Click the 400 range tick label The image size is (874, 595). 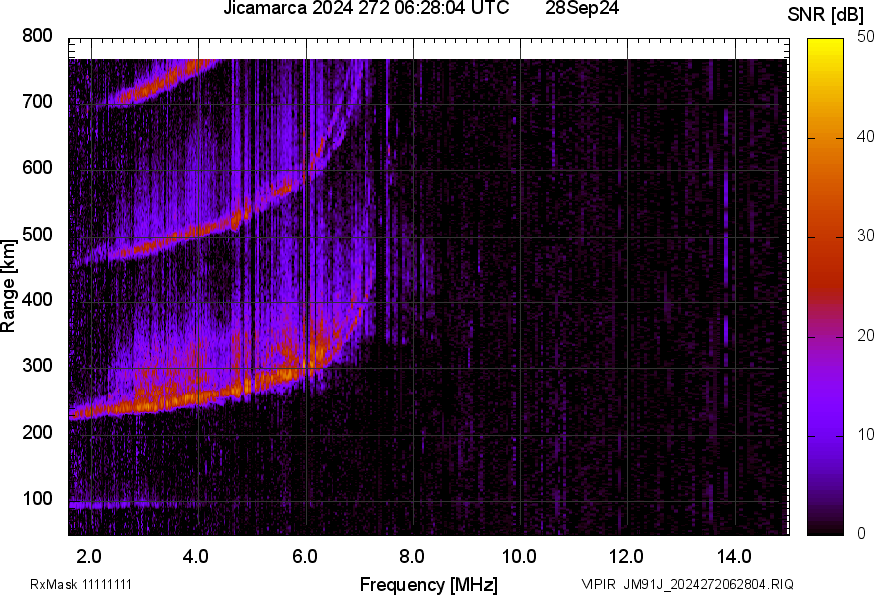tap(37, 300)
